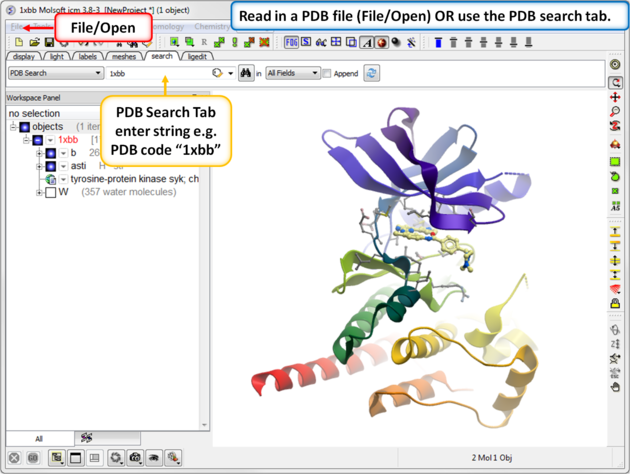Click the translate move tool in right toolbar
This screenshot has width=630, height=474.
[616, 97]
